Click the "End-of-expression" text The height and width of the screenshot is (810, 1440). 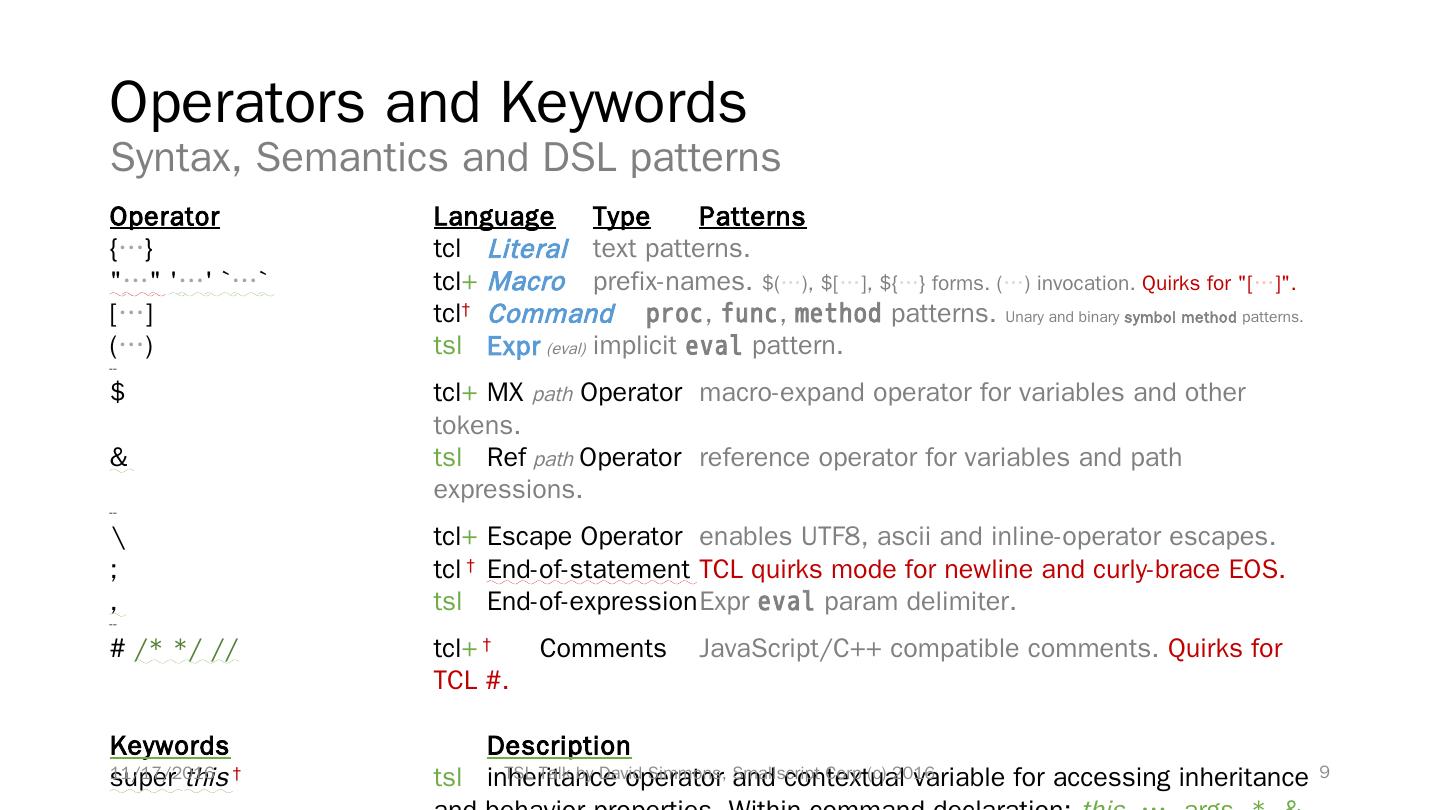(x=591, y=602)
